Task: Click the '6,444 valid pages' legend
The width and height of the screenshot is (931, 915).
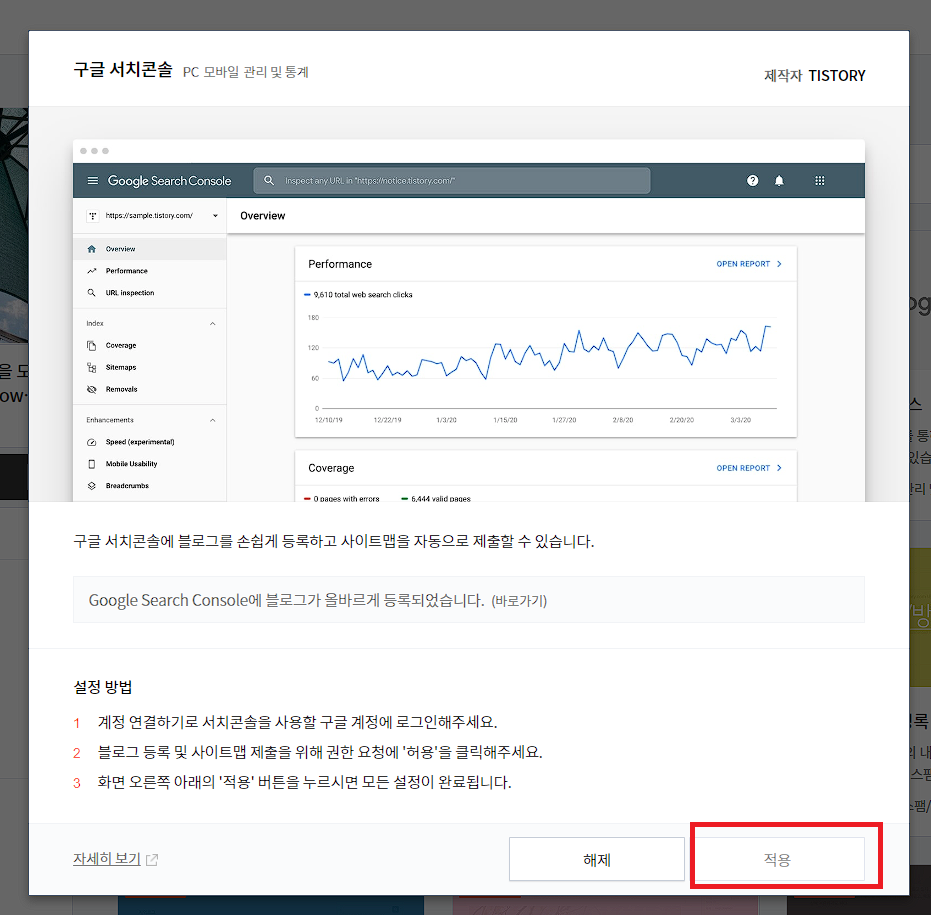Action: [x=436, y=499]
